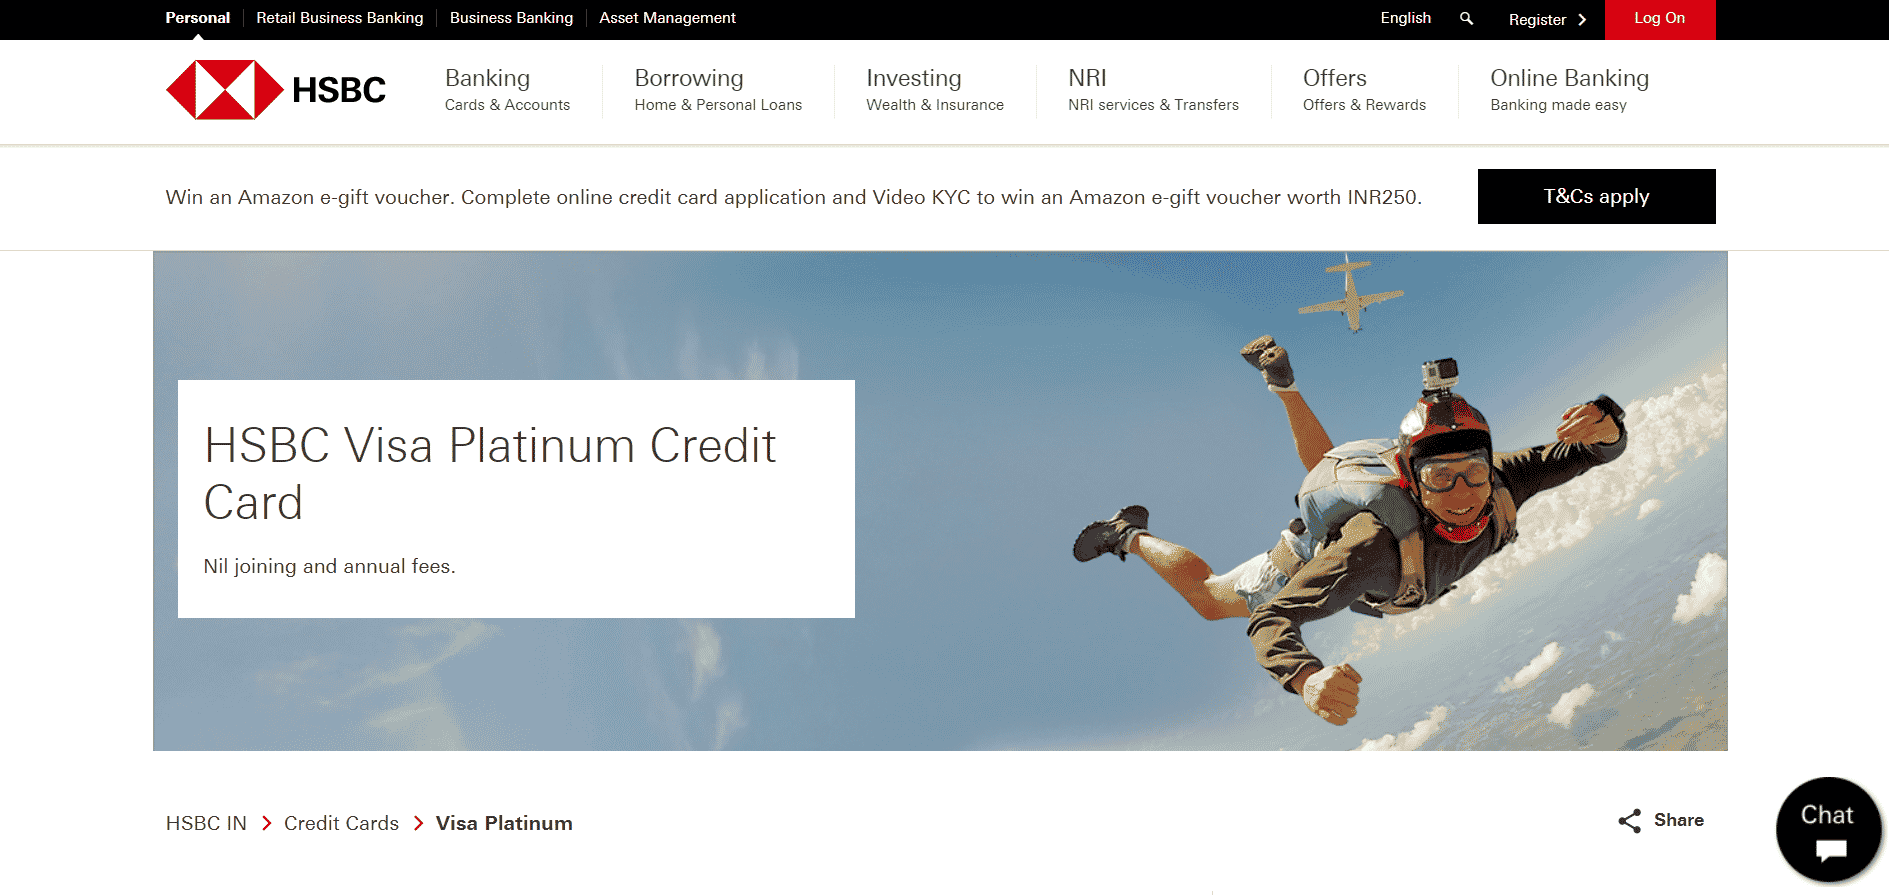
Task: Click the Amazon e-gift voucher banner text
Action: point(793,197)
